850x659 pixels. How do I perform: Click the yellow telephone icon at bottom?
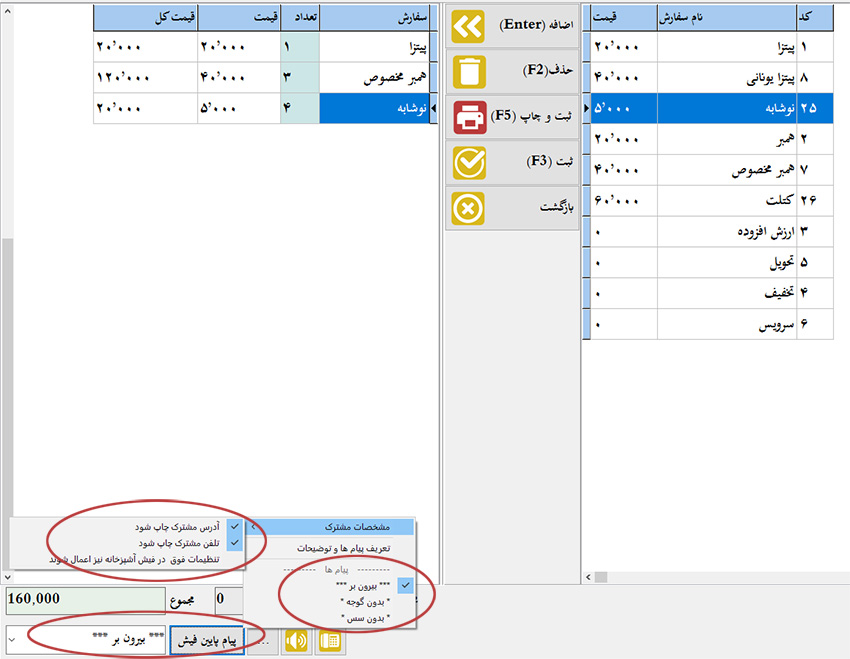(x=329, y=640)
